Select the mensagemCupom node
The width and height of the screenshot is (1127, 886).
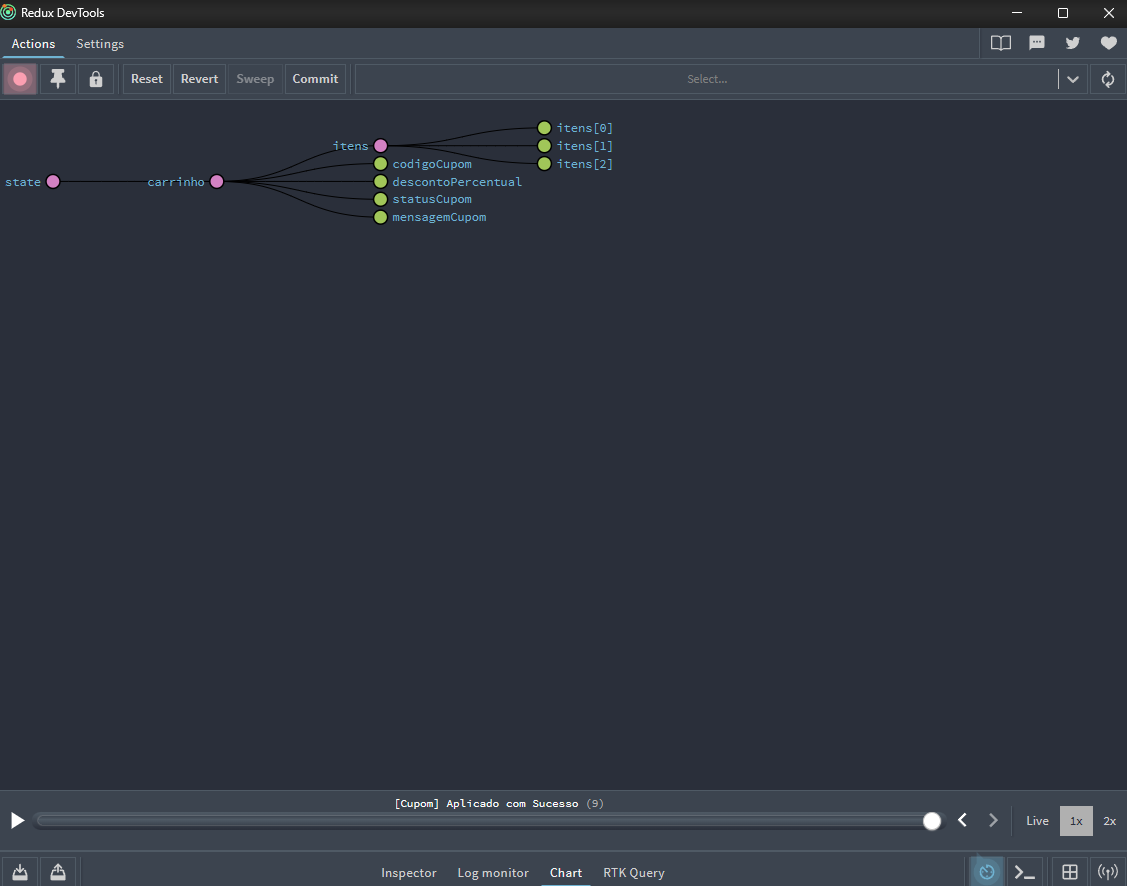click(381, 217)
